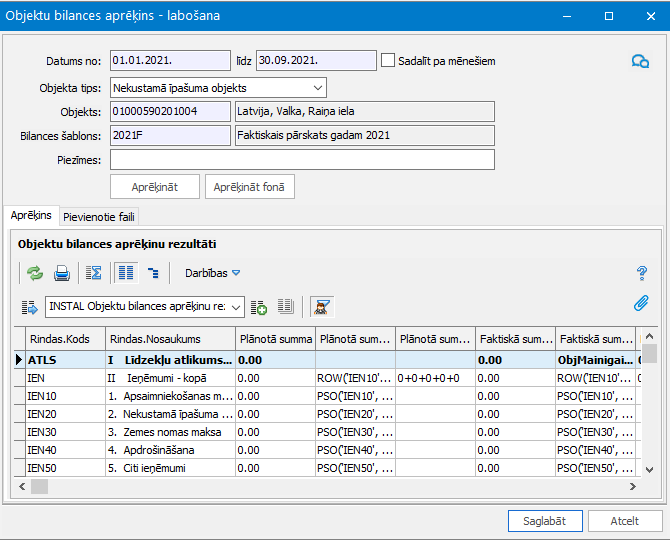Click the 'Piezīmes' notes input field
This screenshot has height=540, width=670.
302,160
